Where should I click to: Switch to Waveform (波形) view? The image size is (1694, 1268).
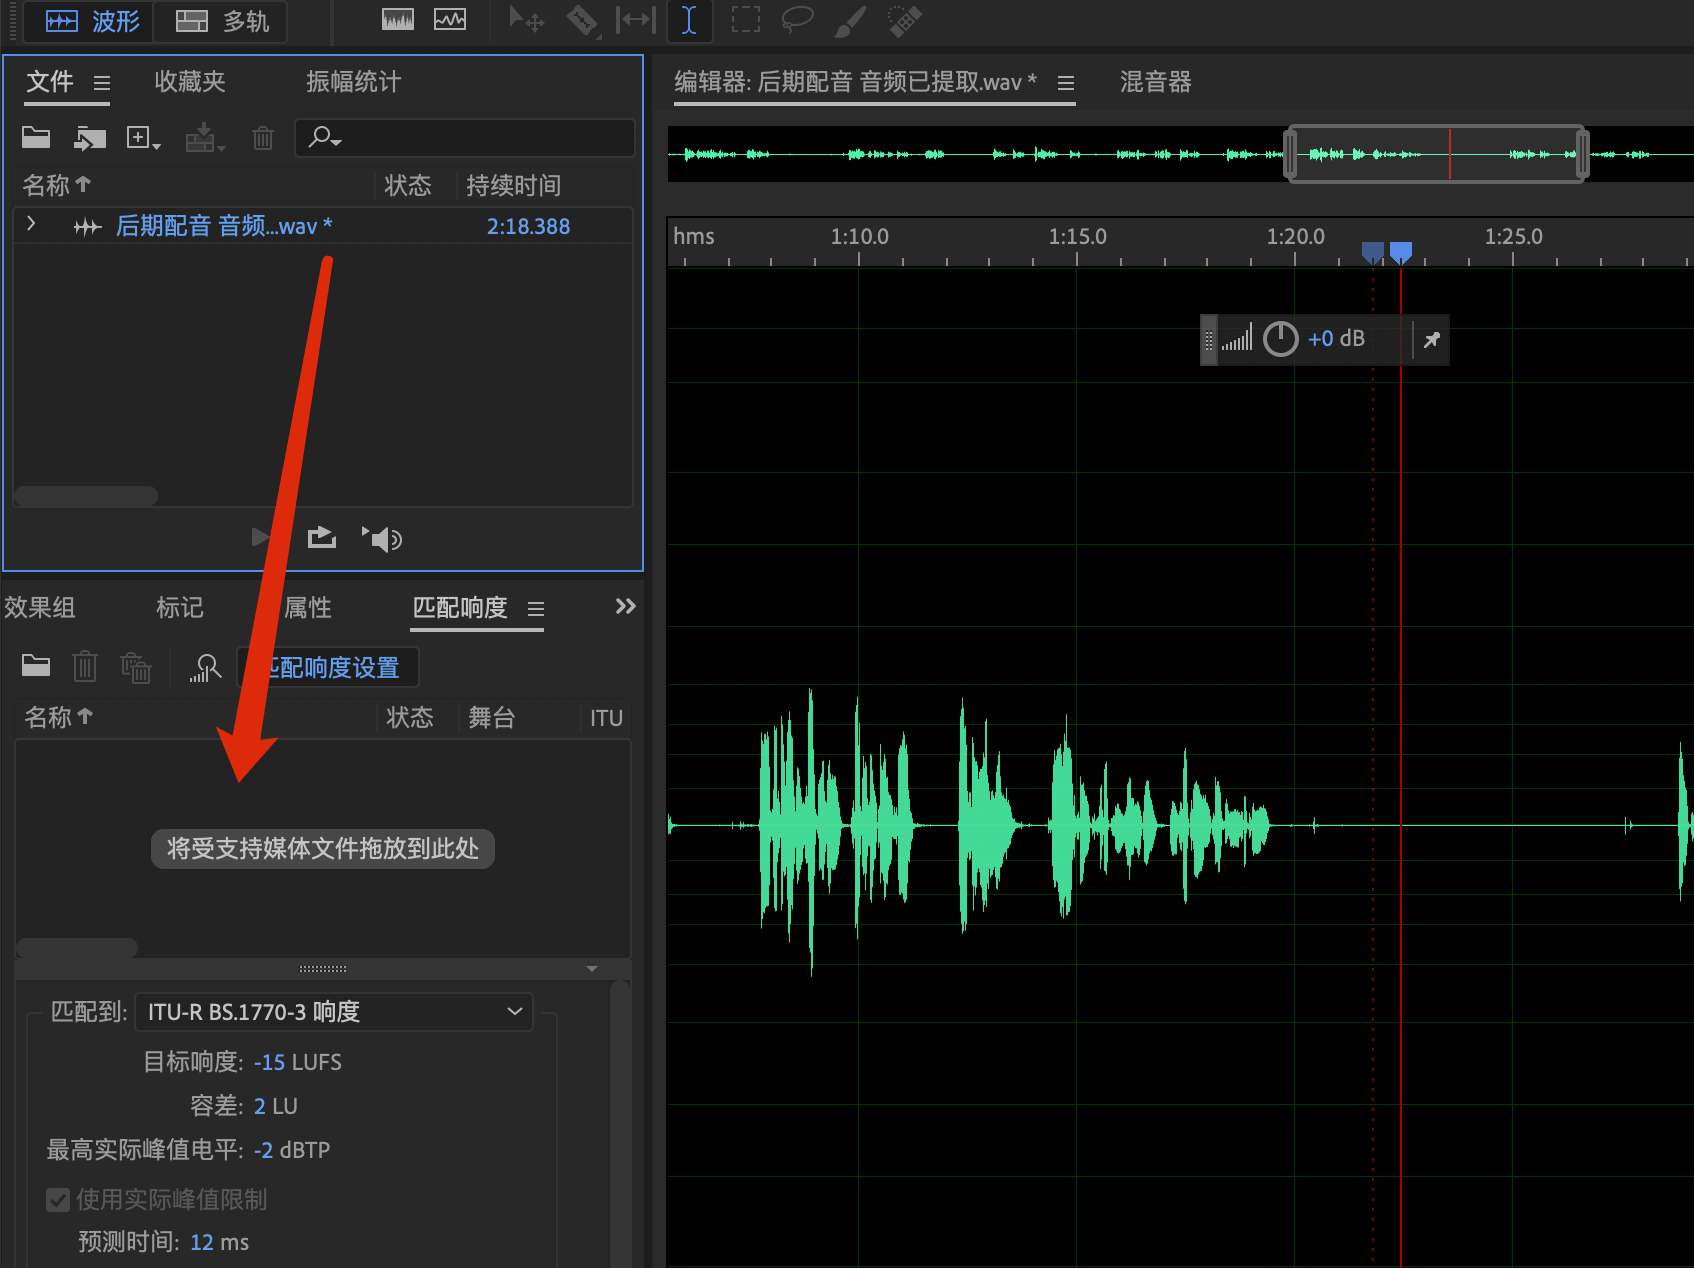pos(90,21)
